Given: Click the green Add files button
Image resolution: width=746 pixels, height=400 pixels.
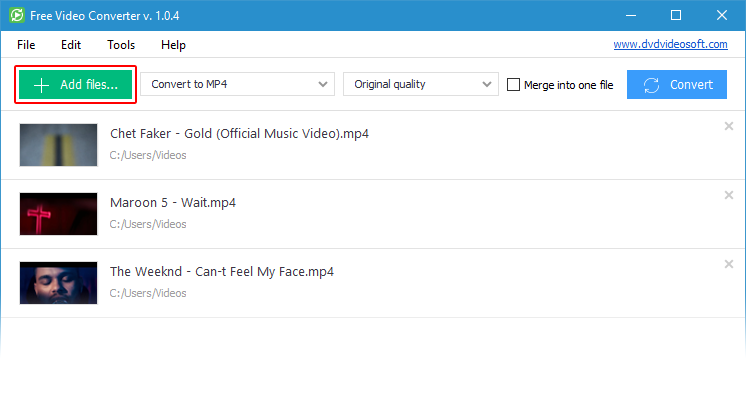Looking at the screenshot, I should 76,85.
